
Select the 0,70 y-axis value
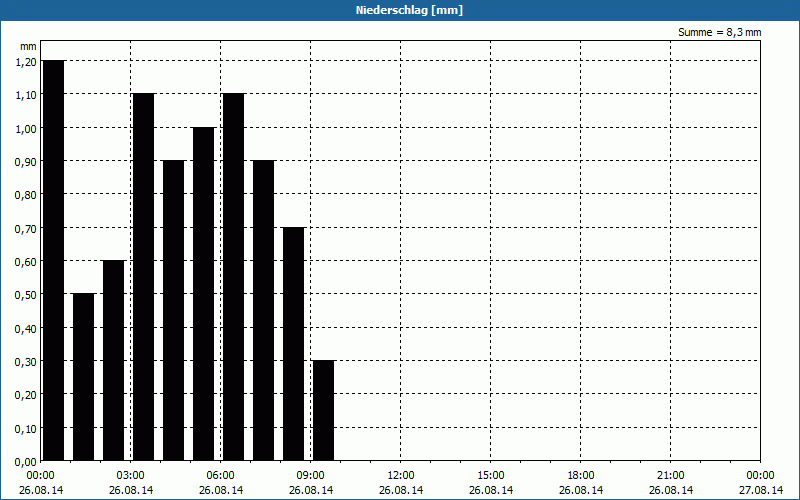point(26,228)
